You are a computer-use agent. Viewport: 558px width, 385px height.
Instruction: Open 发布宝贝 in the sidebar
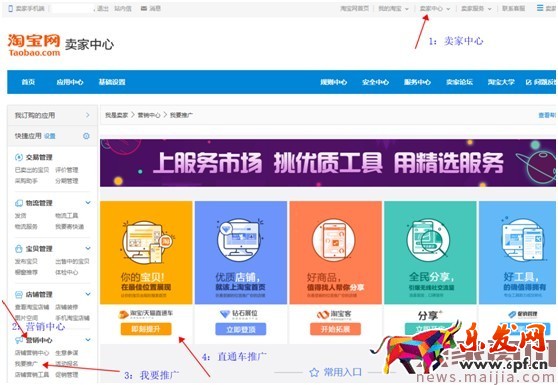(x=26, y=261)
